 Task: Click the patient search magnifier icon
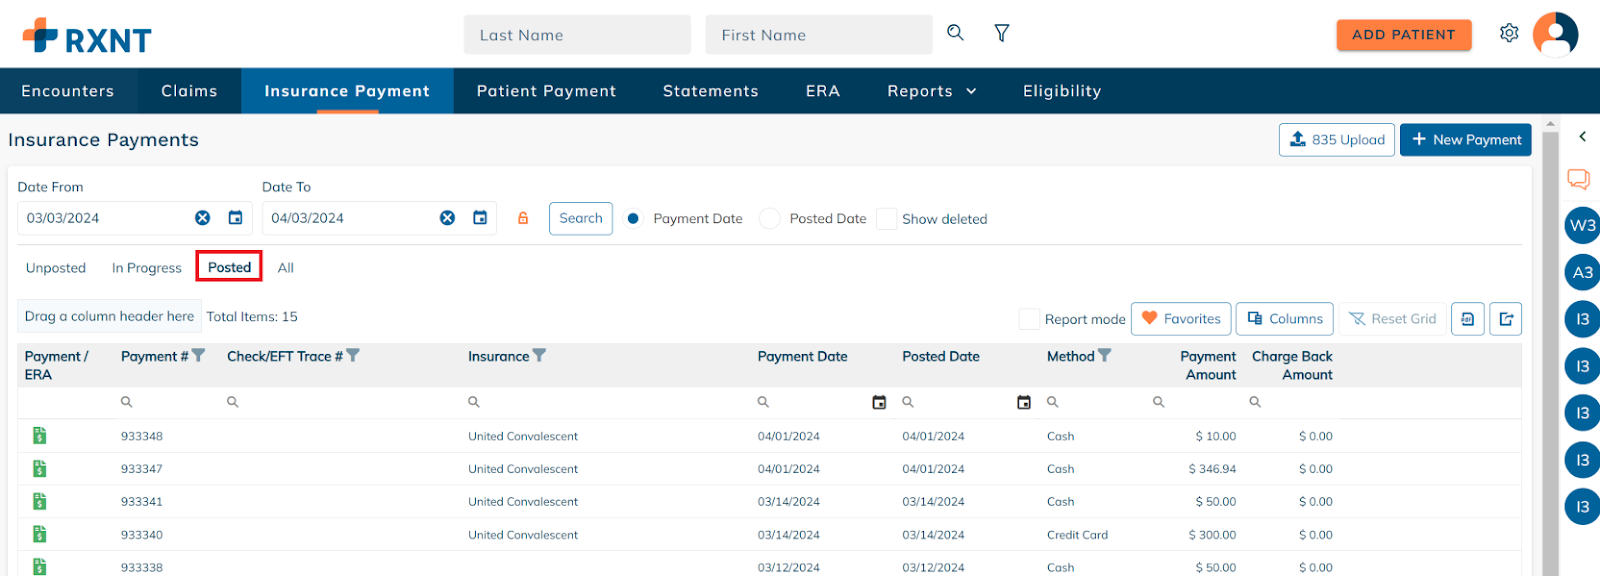coord(955,33)
